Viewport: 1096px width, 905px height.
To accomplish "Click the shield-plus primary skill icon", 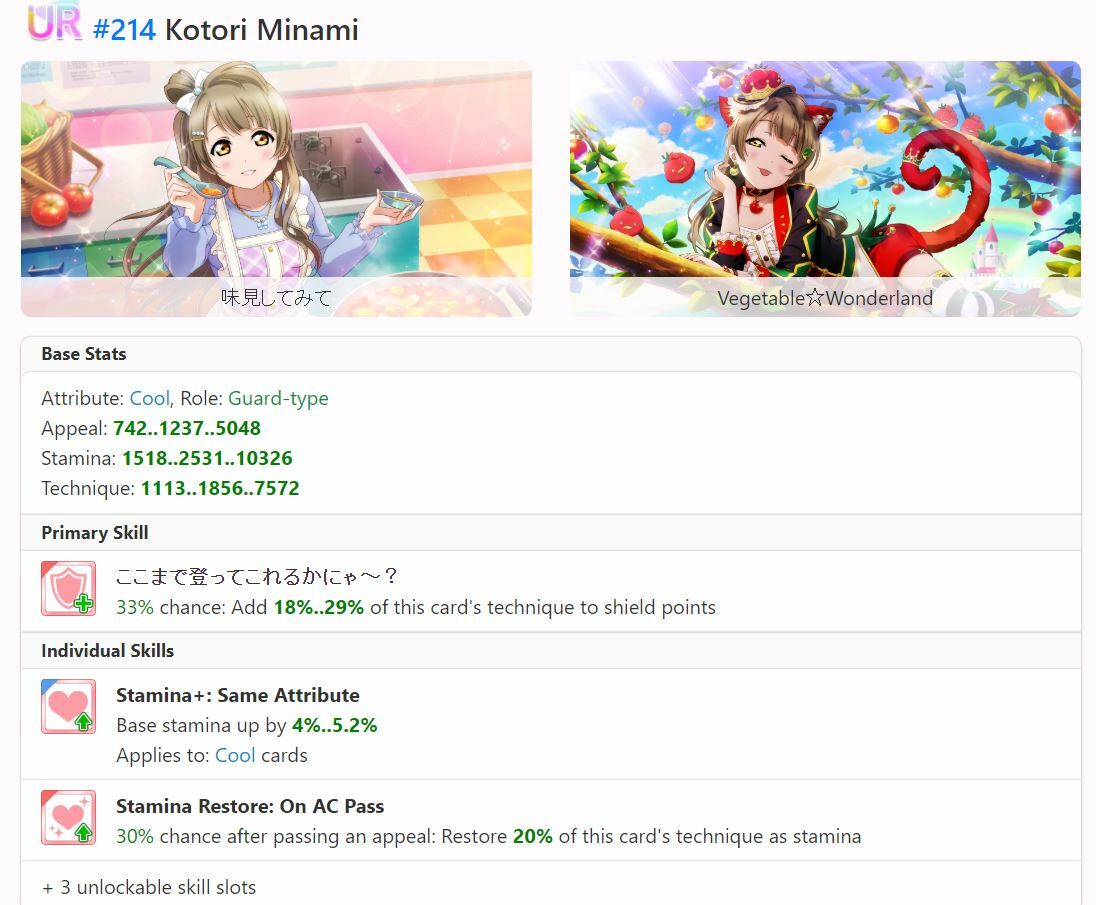I will pyautogui.click(x=68, y=588).
